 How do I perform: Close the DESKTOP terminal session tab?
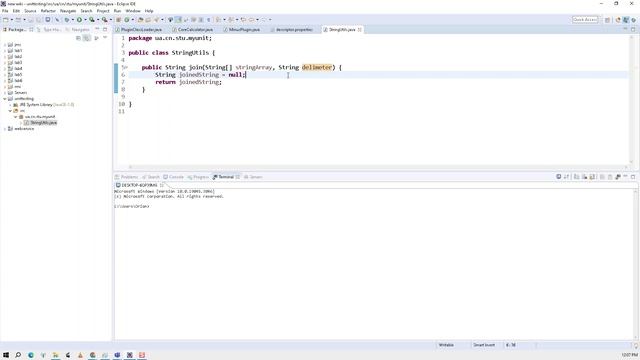click(161, 185)
